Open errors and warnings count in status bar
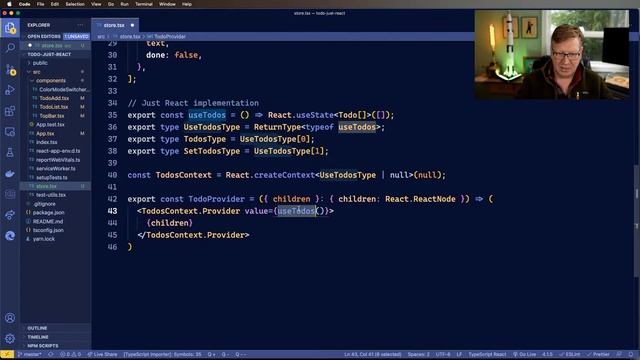The height and width of the screenshot is (360, 640). pos(70,354)
